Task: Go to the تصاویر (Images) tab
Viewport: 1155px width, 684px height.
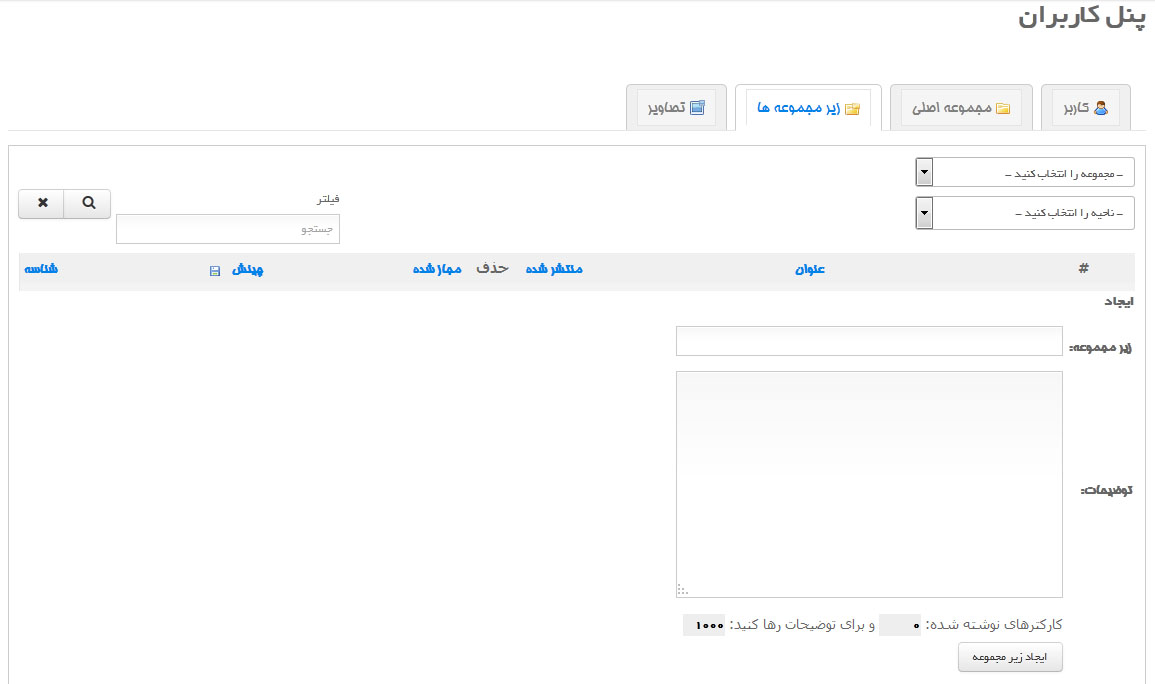Action: (x=676, y=108)
